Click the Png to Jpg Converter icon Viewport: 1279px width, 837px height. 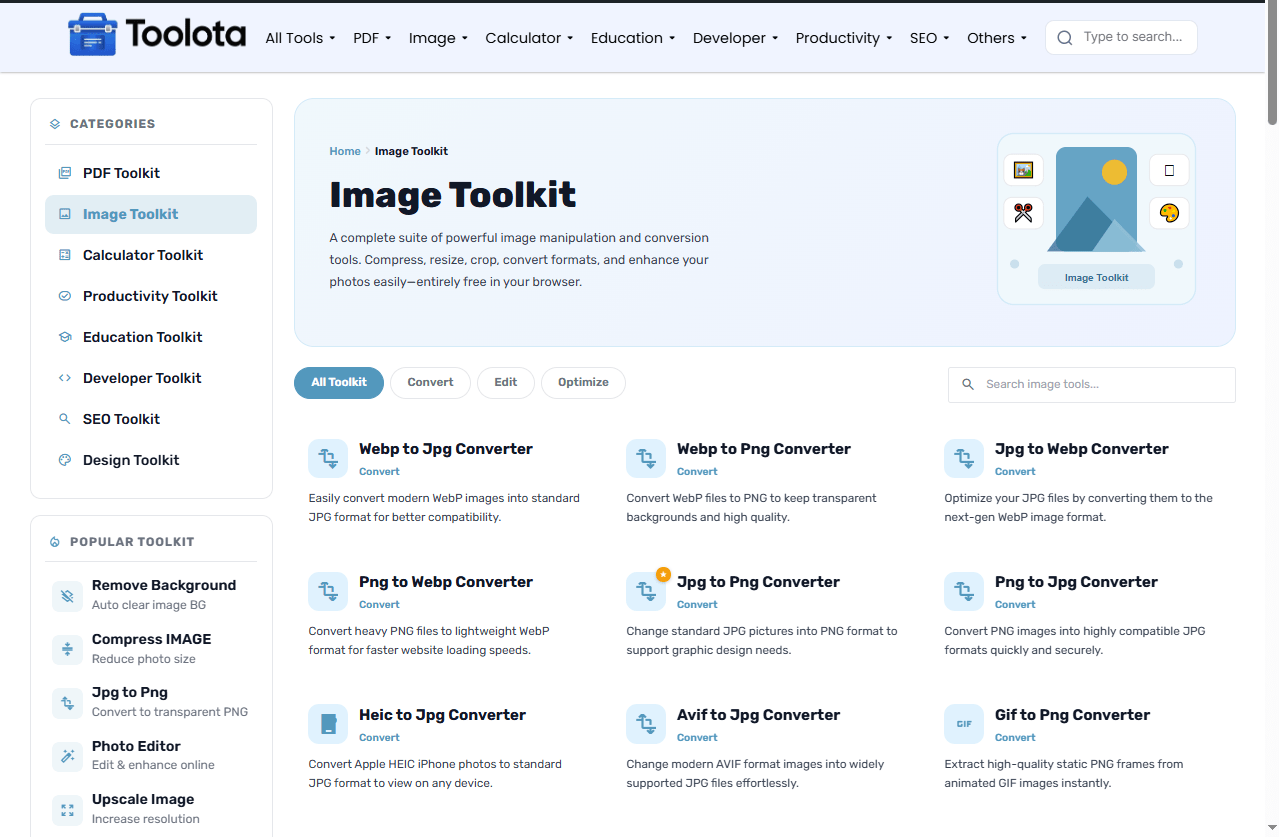pyautogui.click(x=964, y=592)
